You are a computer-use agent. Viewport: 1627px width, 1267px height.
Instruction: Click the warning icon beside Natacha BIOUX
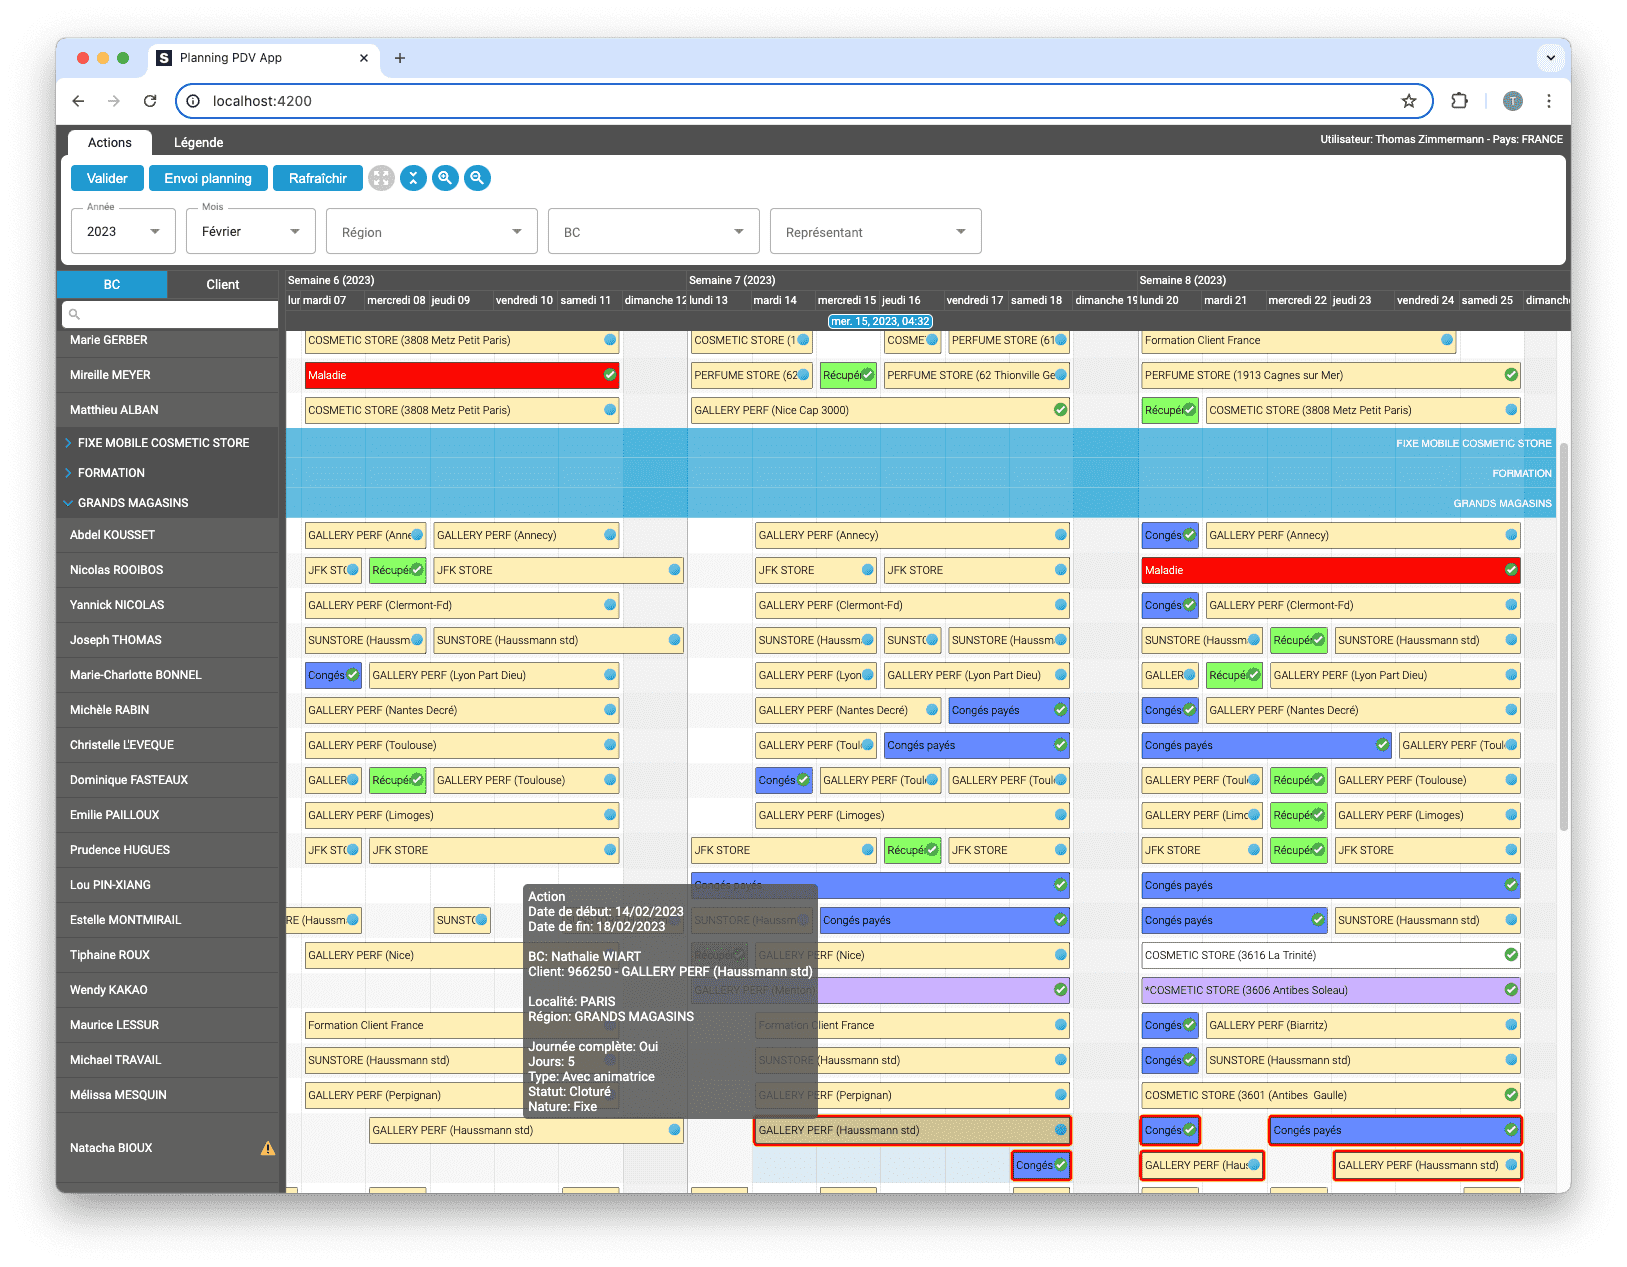[267, 1148]
